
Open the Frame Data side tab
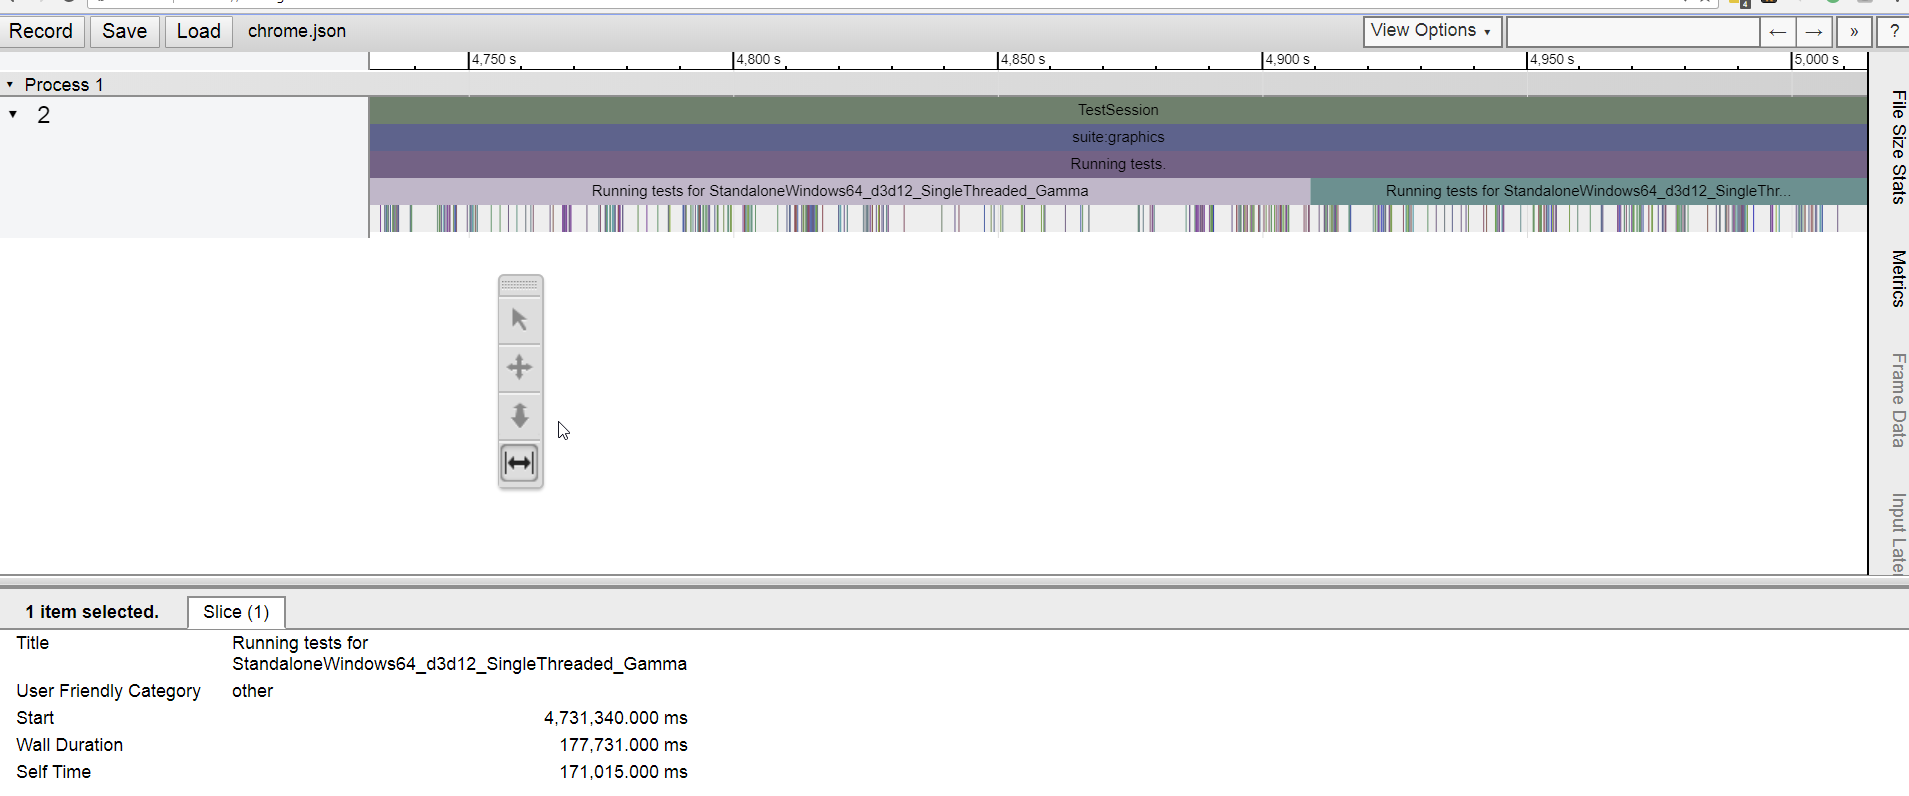[1898, 400]
